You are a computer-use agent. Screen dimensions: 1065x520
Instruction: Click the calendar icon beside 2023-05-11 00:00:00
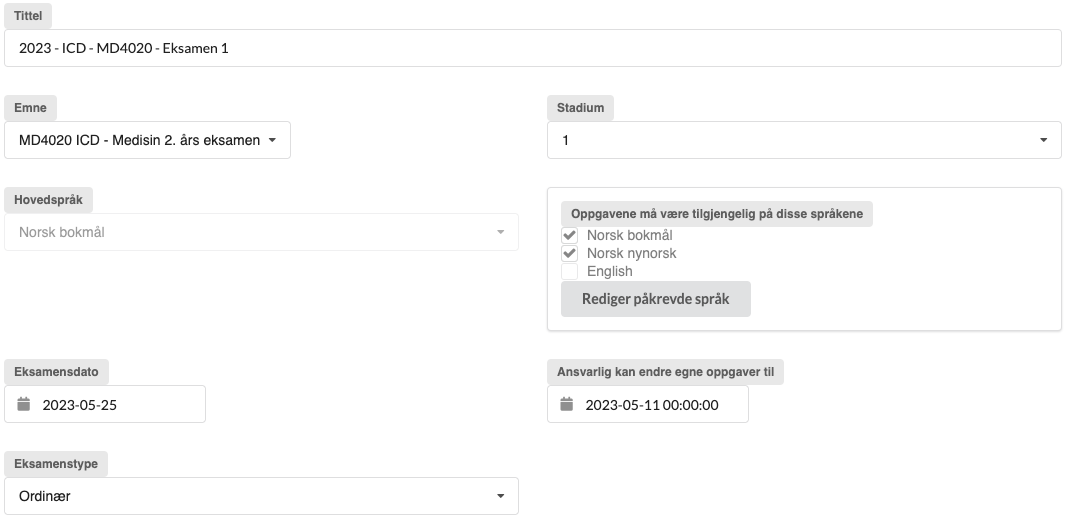coord(567,405)
